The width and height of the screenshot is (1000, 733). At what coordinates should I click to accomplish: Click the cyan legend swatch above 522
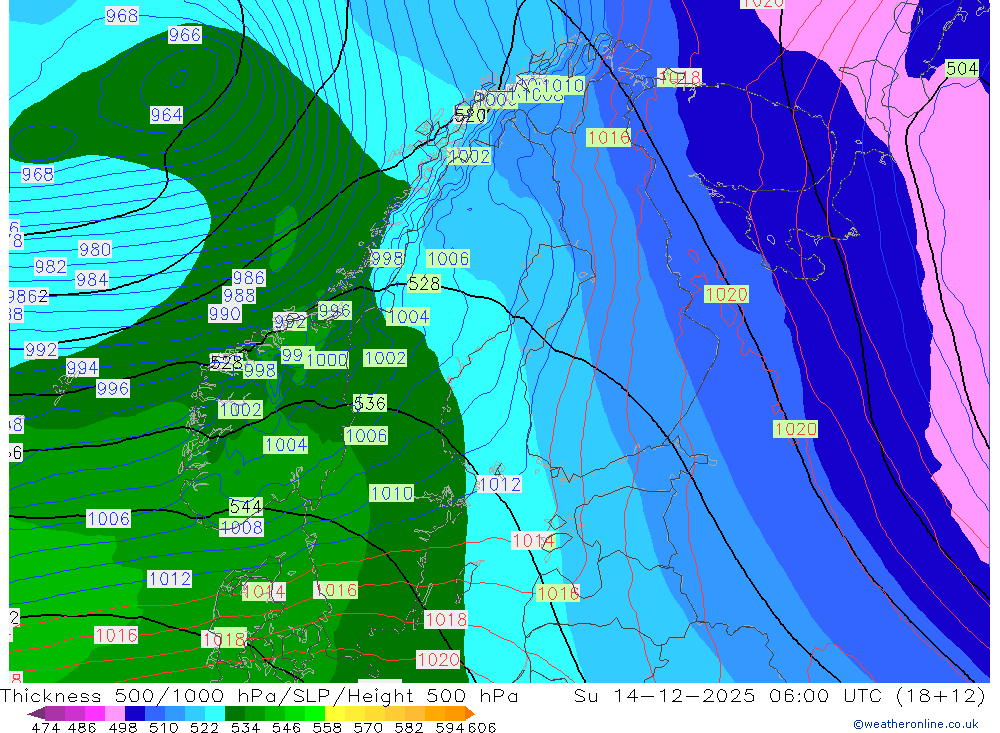[x=215, y=713]
